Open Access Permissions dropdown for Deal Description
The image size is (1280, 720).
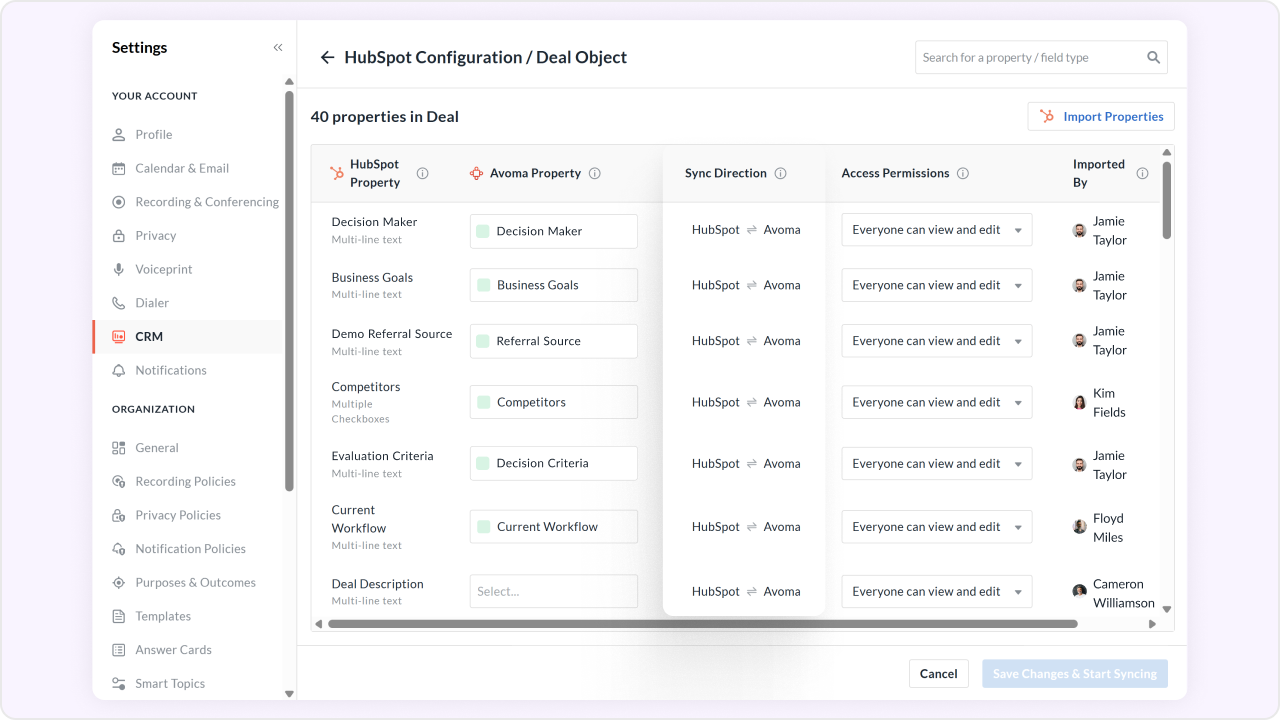tap(937, 591)
